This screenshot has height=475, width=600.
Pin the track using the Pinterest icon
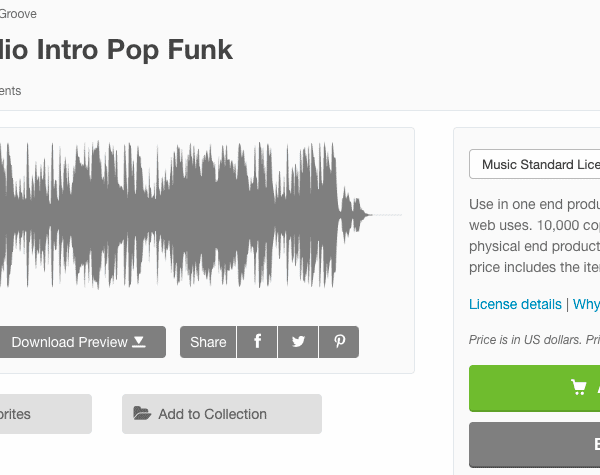339,342
